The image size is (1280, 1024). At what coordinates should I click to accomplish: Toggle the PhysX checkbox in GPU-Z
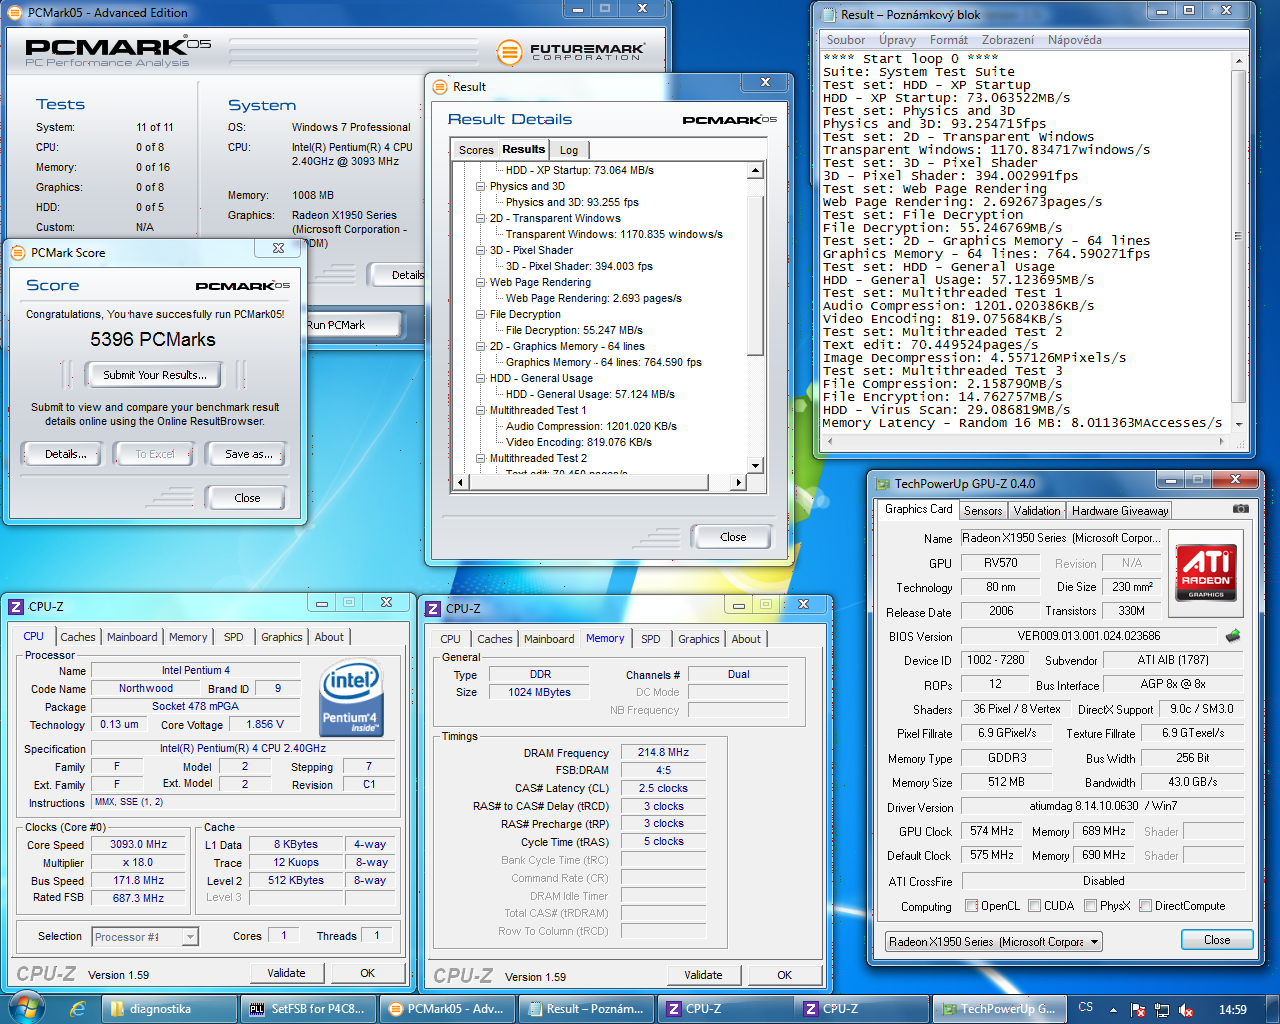[x=1090, y=906]
